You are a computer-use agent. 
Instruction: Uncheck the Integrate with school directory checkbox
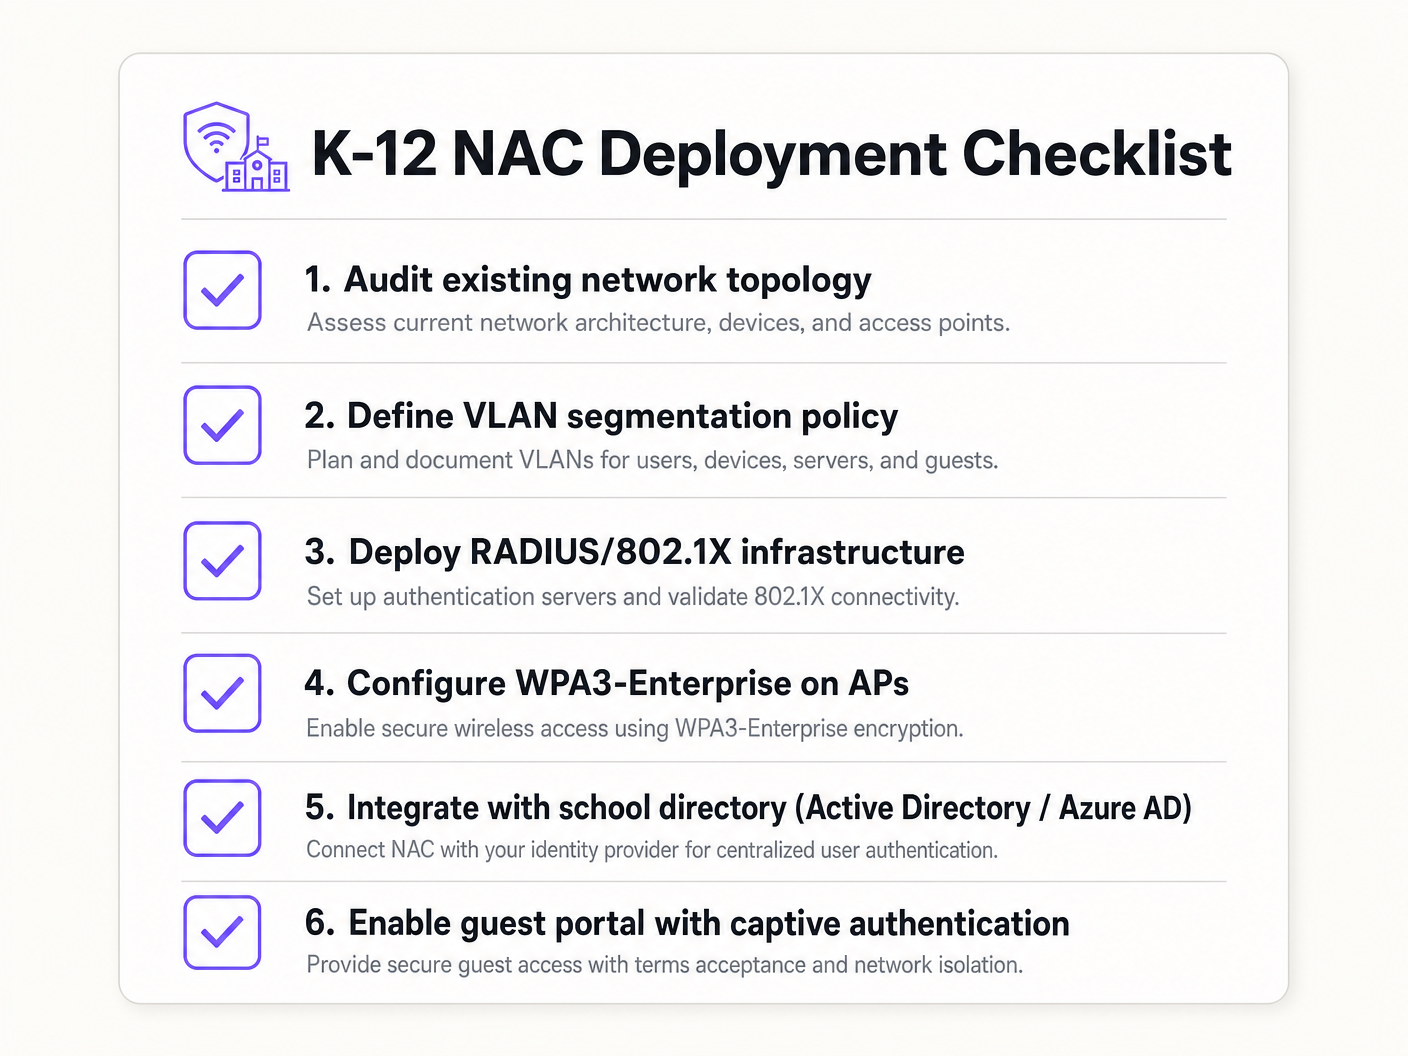[222, 818]
